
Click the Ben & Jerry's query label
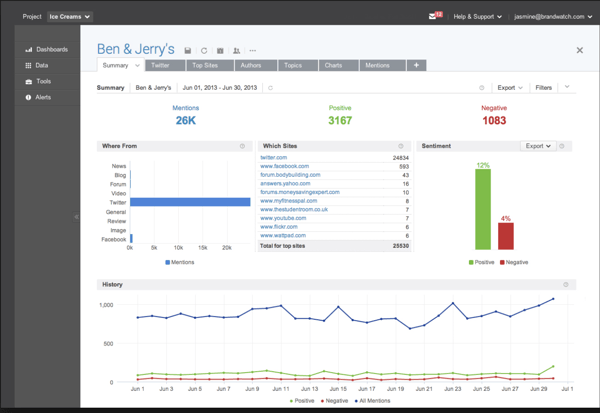pyautogui.click(x=153, y=88)
